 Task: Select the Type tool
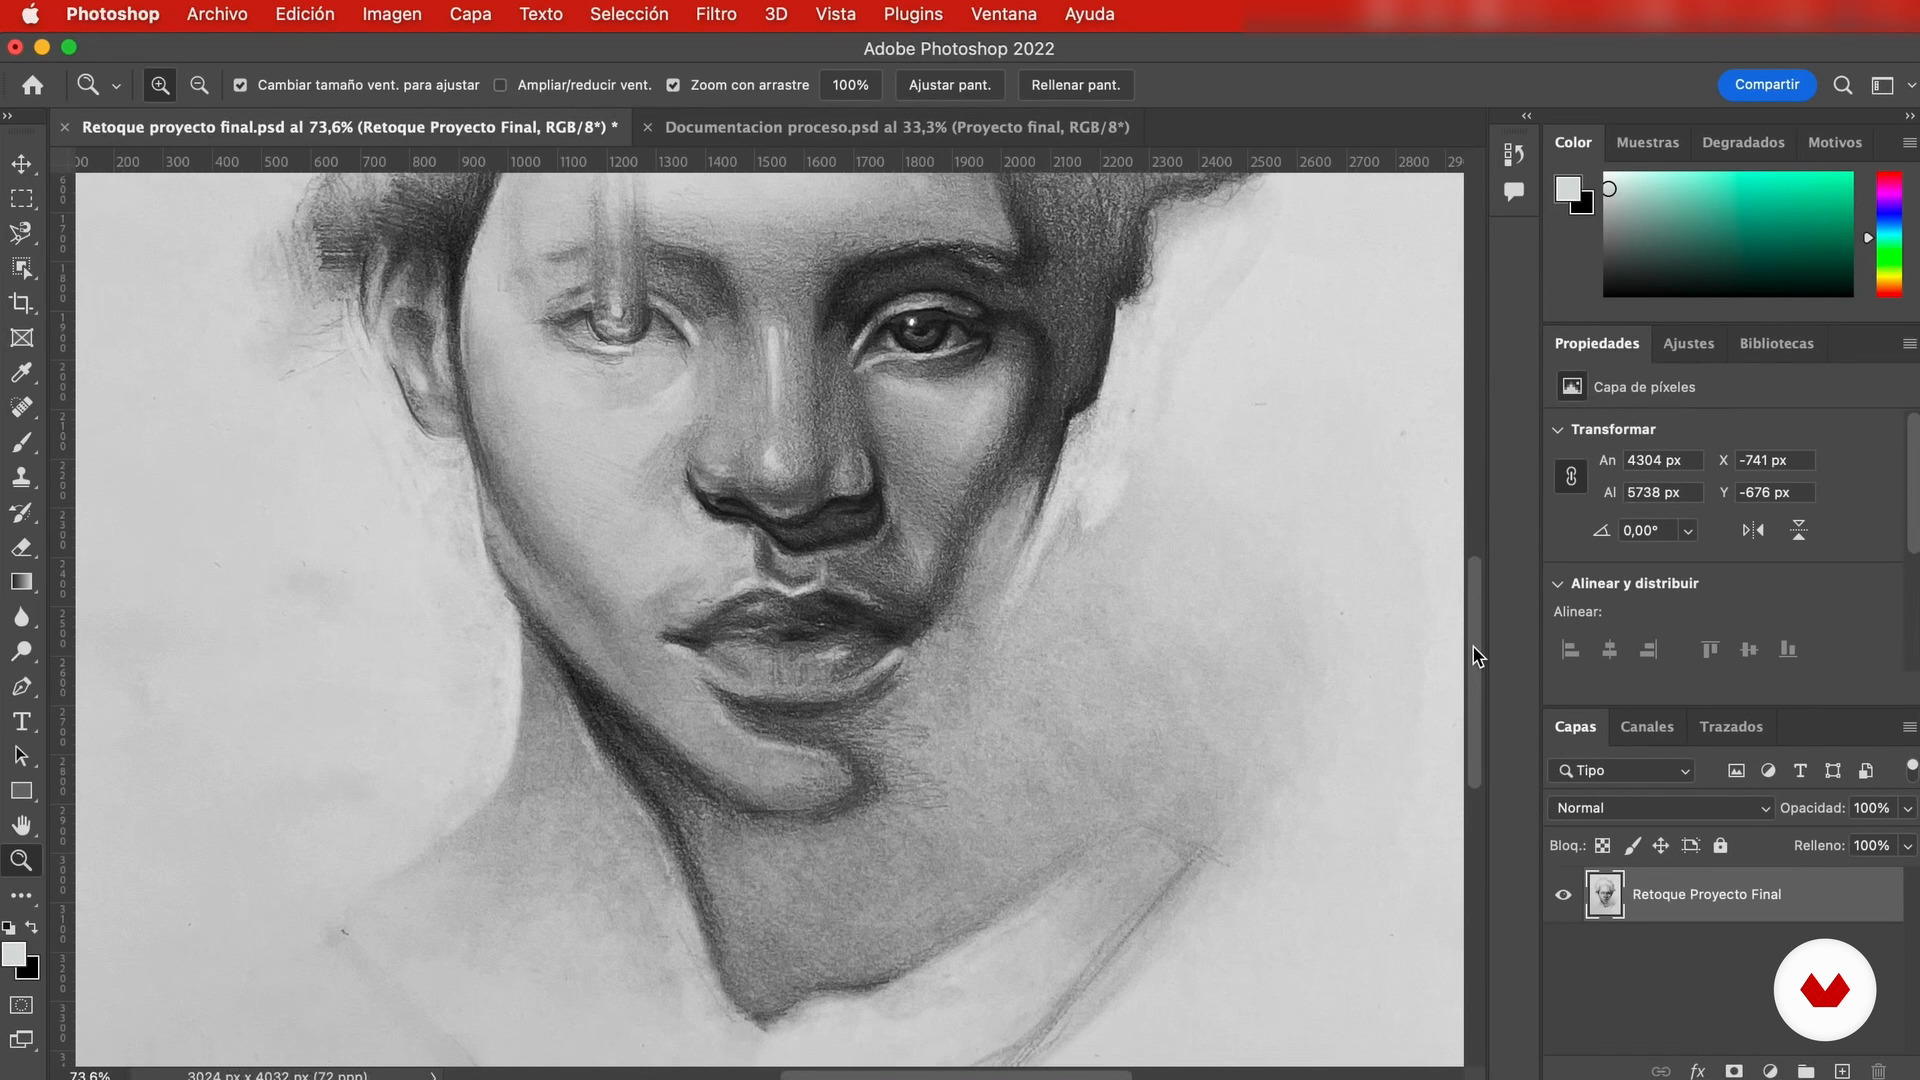21,721
